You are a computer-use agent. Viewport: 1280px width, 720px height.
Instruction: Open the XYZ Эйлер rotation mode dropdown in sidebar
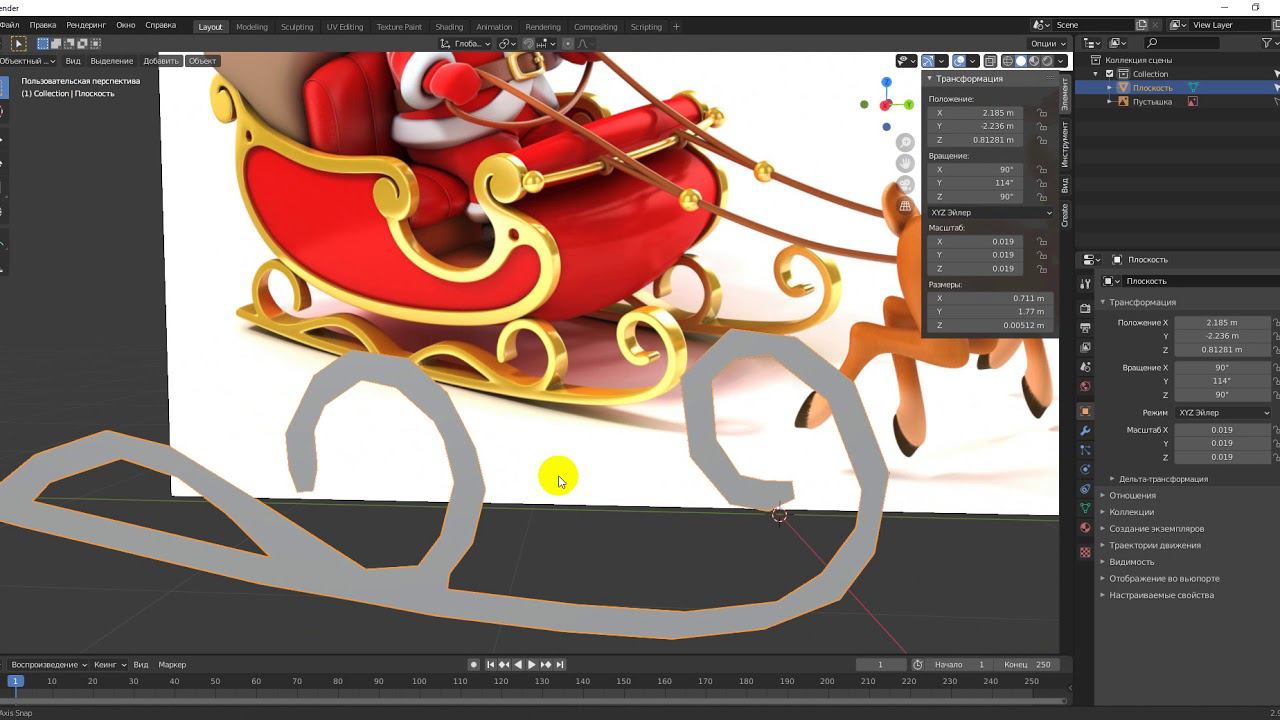click(991, 212)
